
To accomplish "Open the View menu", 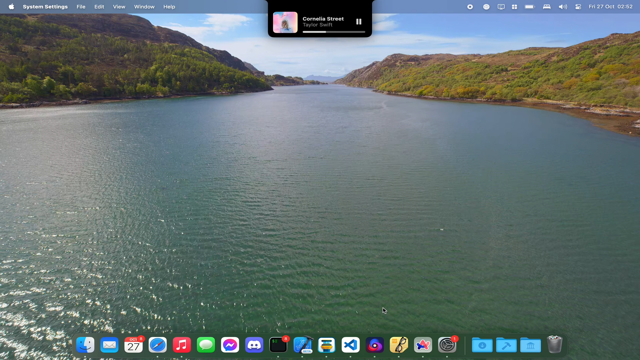I will coord(119,7).
